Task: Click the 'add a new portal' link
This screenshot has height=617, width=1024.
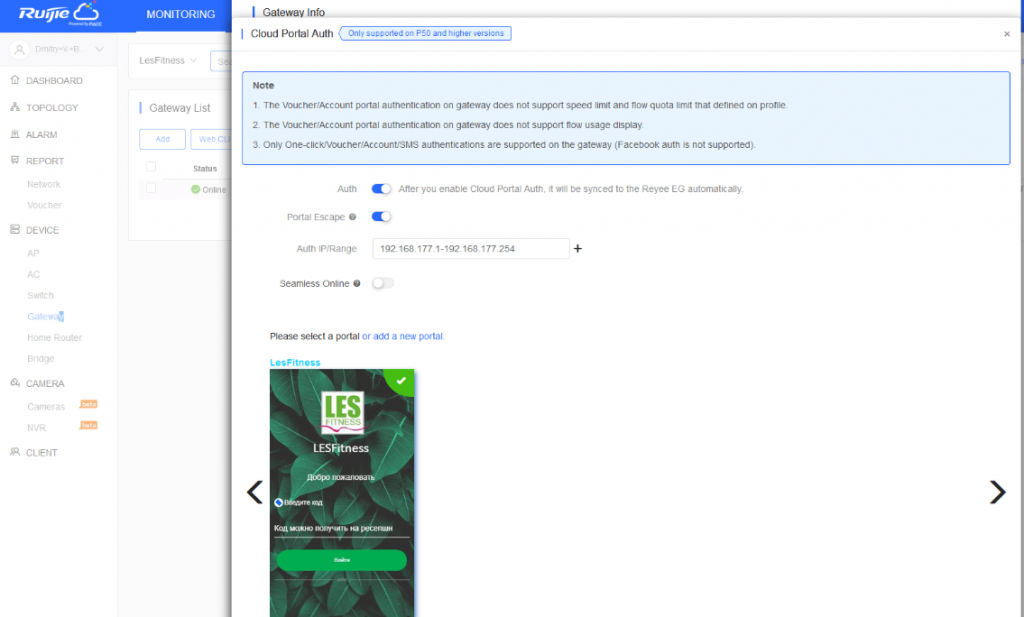Action: click(x=408, y=336)
